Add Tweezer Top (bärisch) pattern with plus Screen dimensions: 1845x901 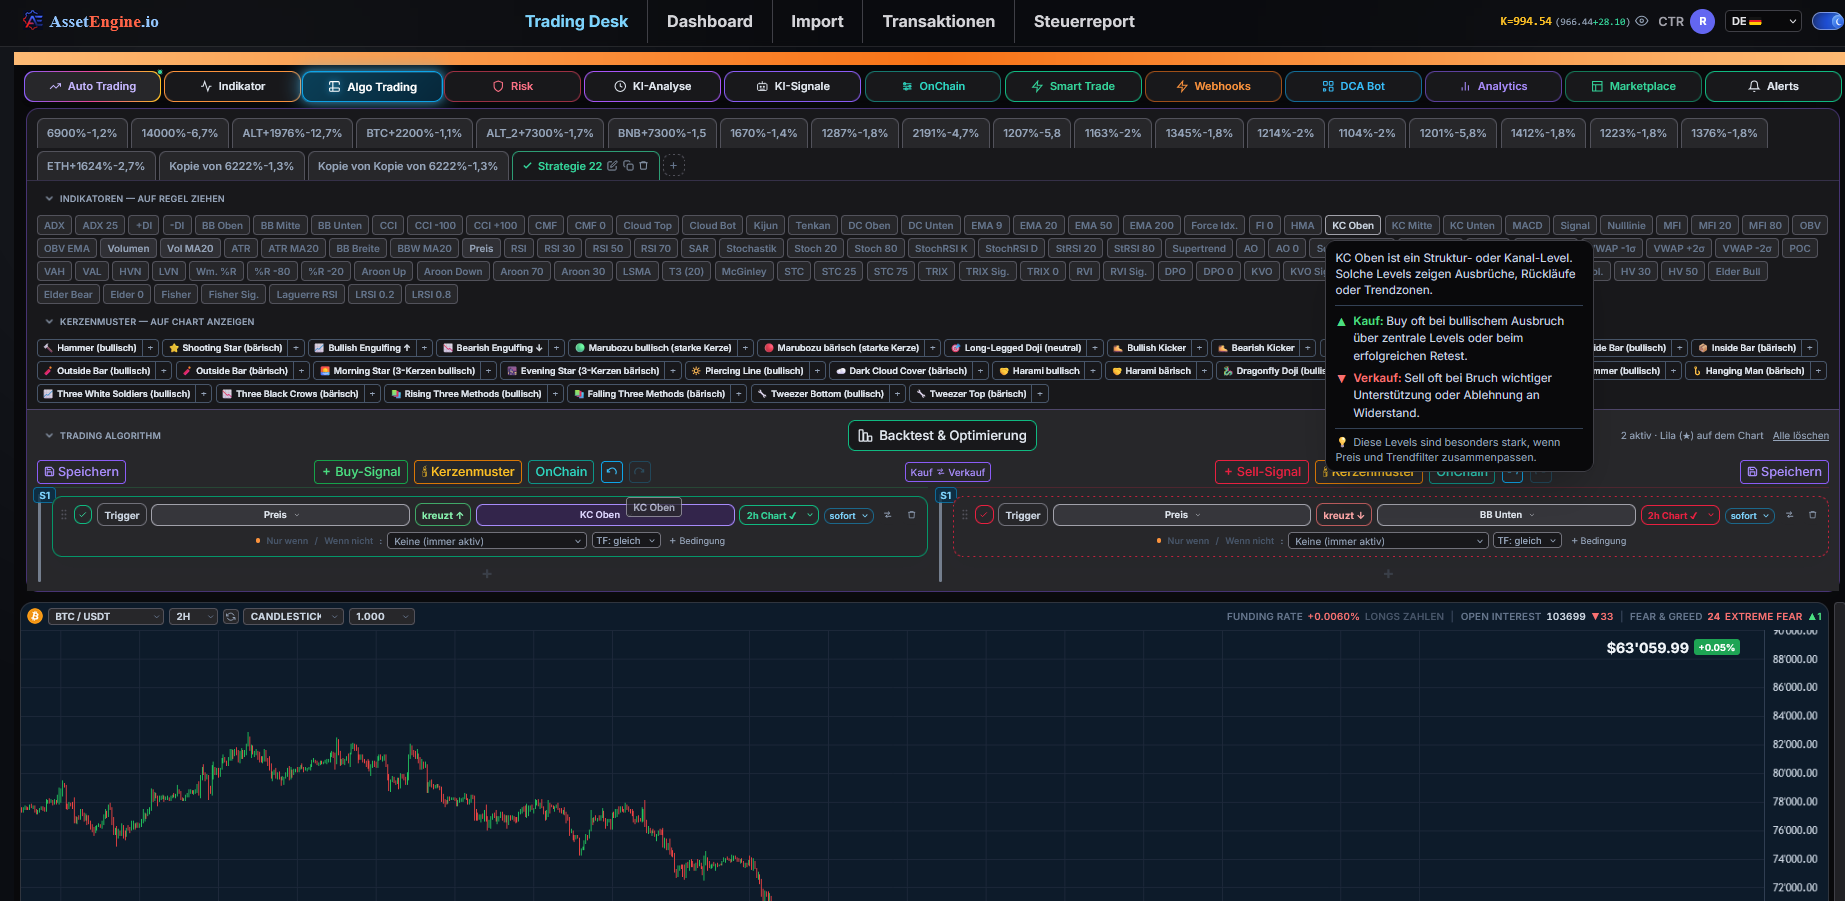coord(1040,394)
